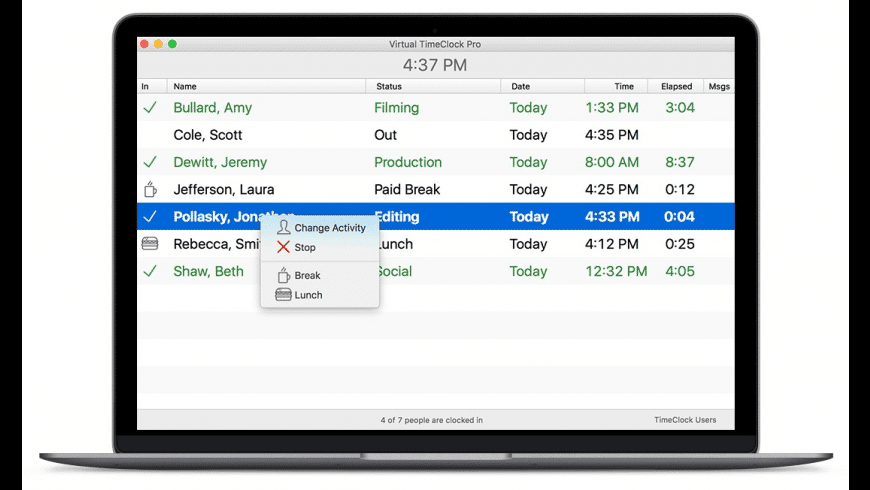Sort by the Elapsed column header
The image size is (870, 490).
(676, 87)
